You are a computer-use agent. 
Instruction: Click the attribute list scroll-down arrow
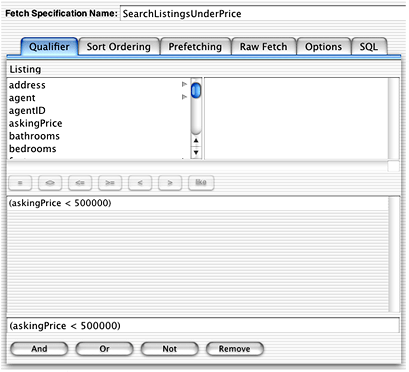click(196, 152)
